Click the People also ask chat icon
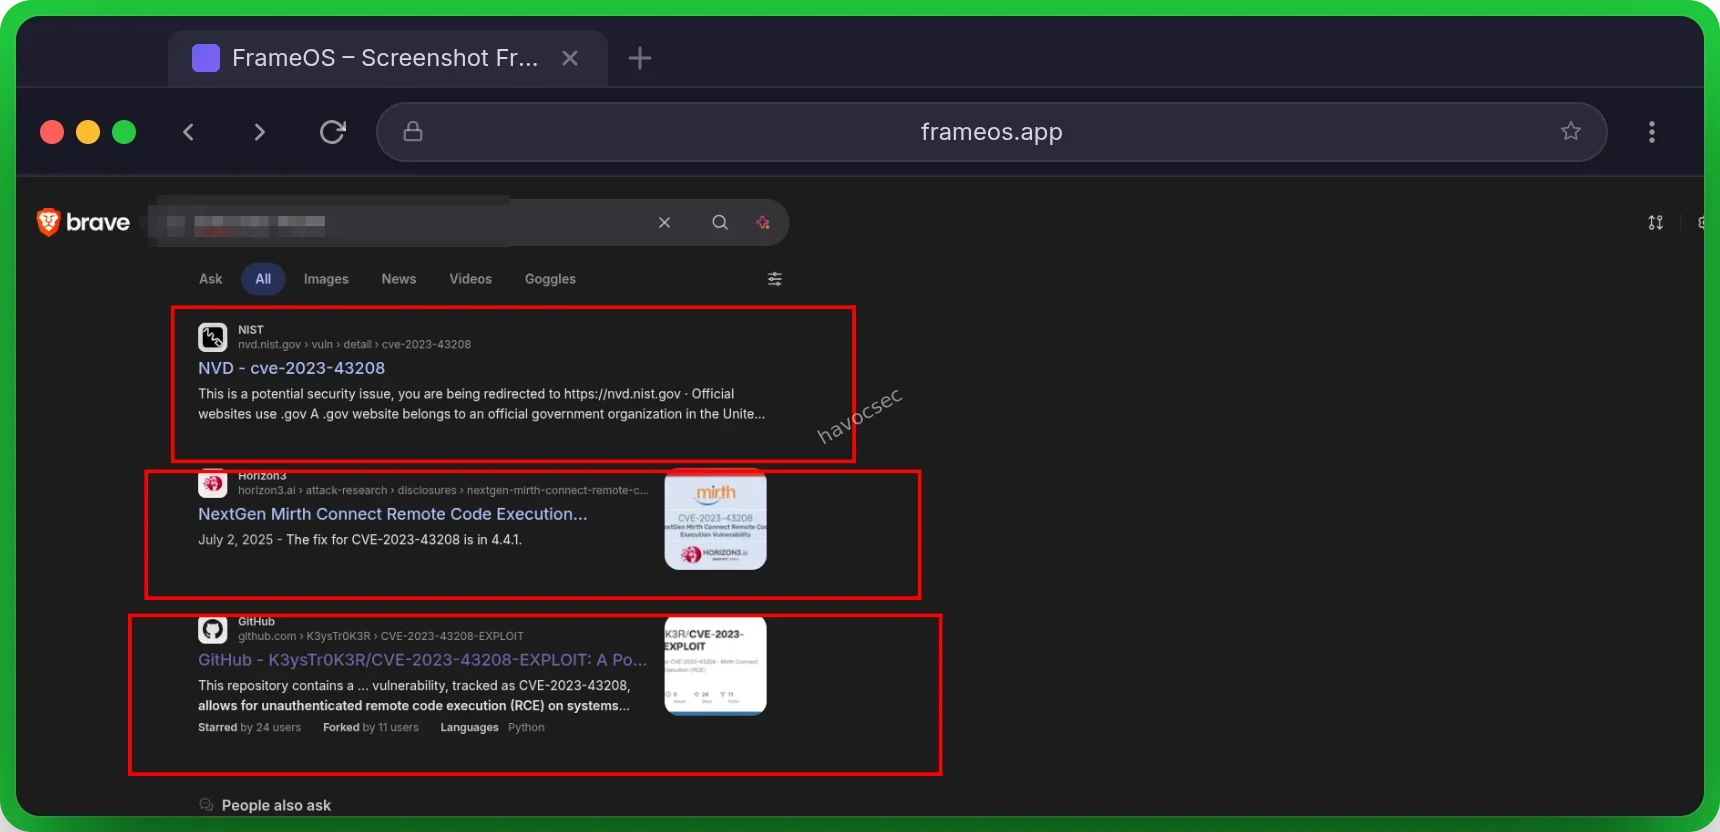1720x832 pixels. (x=206, y=805)
